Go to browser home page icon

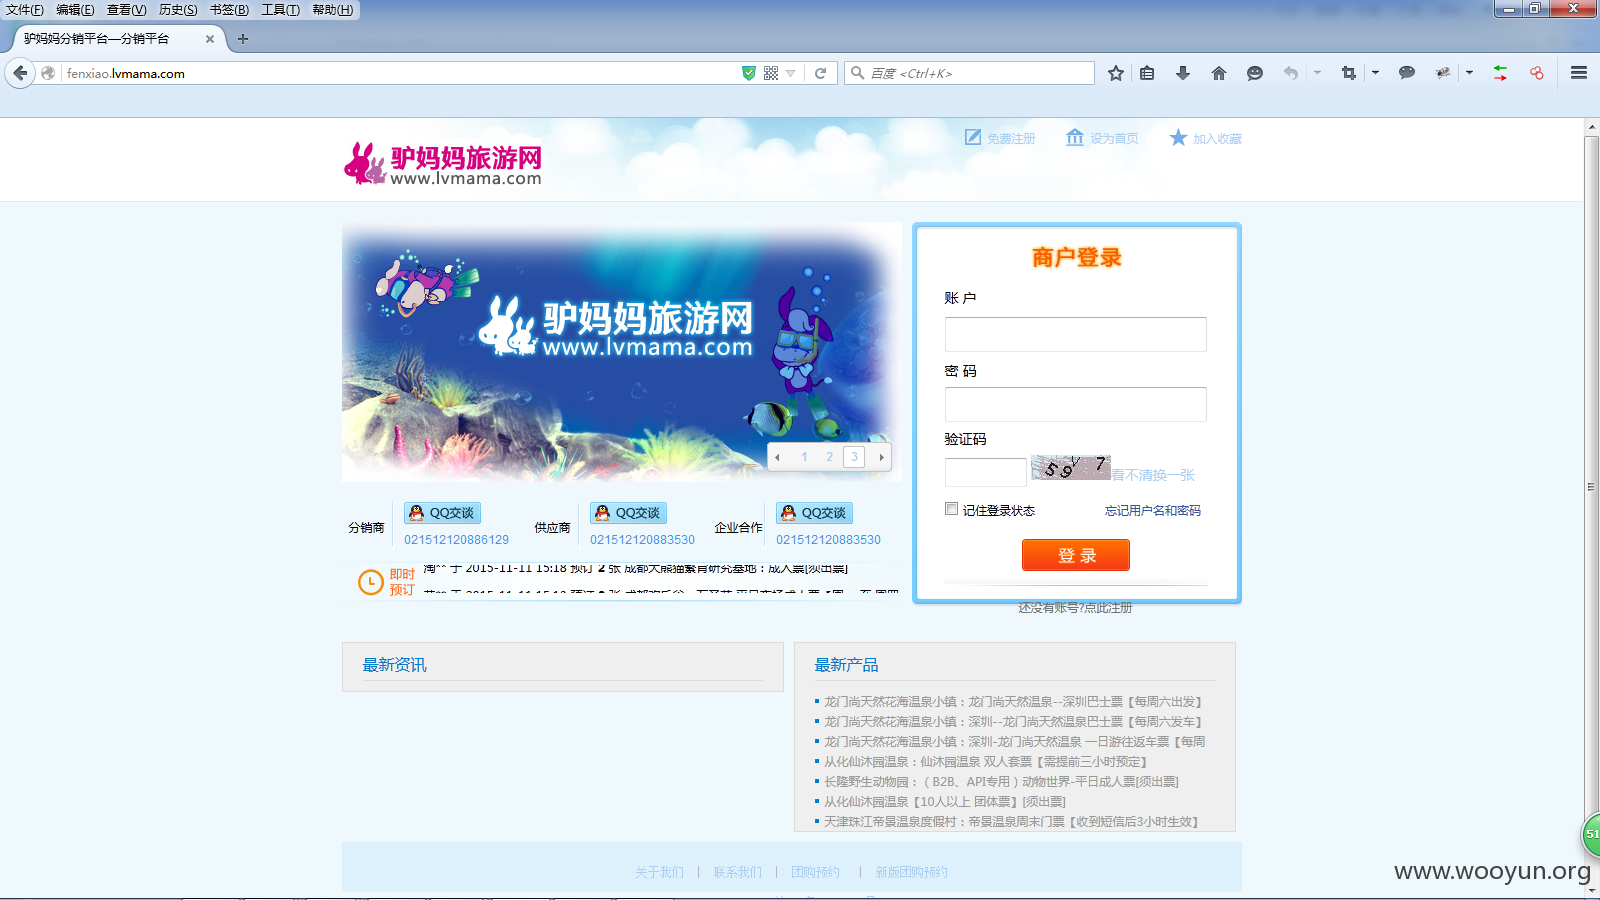pos(1219,73)
